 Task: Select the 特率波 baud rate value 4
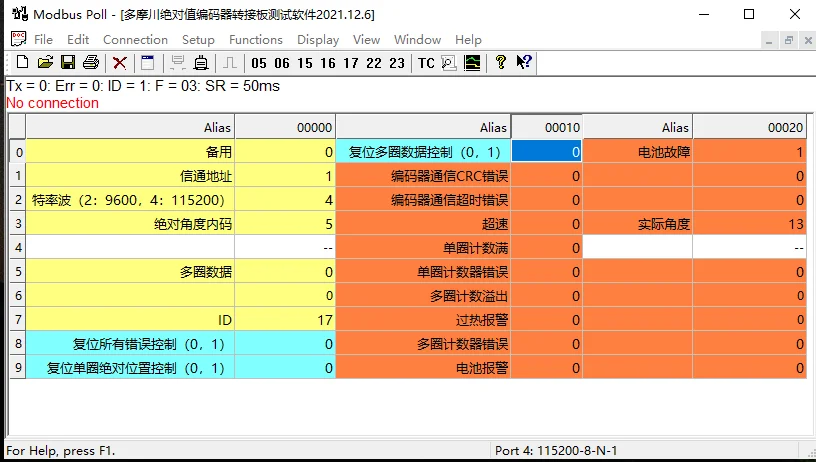coord(285,200)
